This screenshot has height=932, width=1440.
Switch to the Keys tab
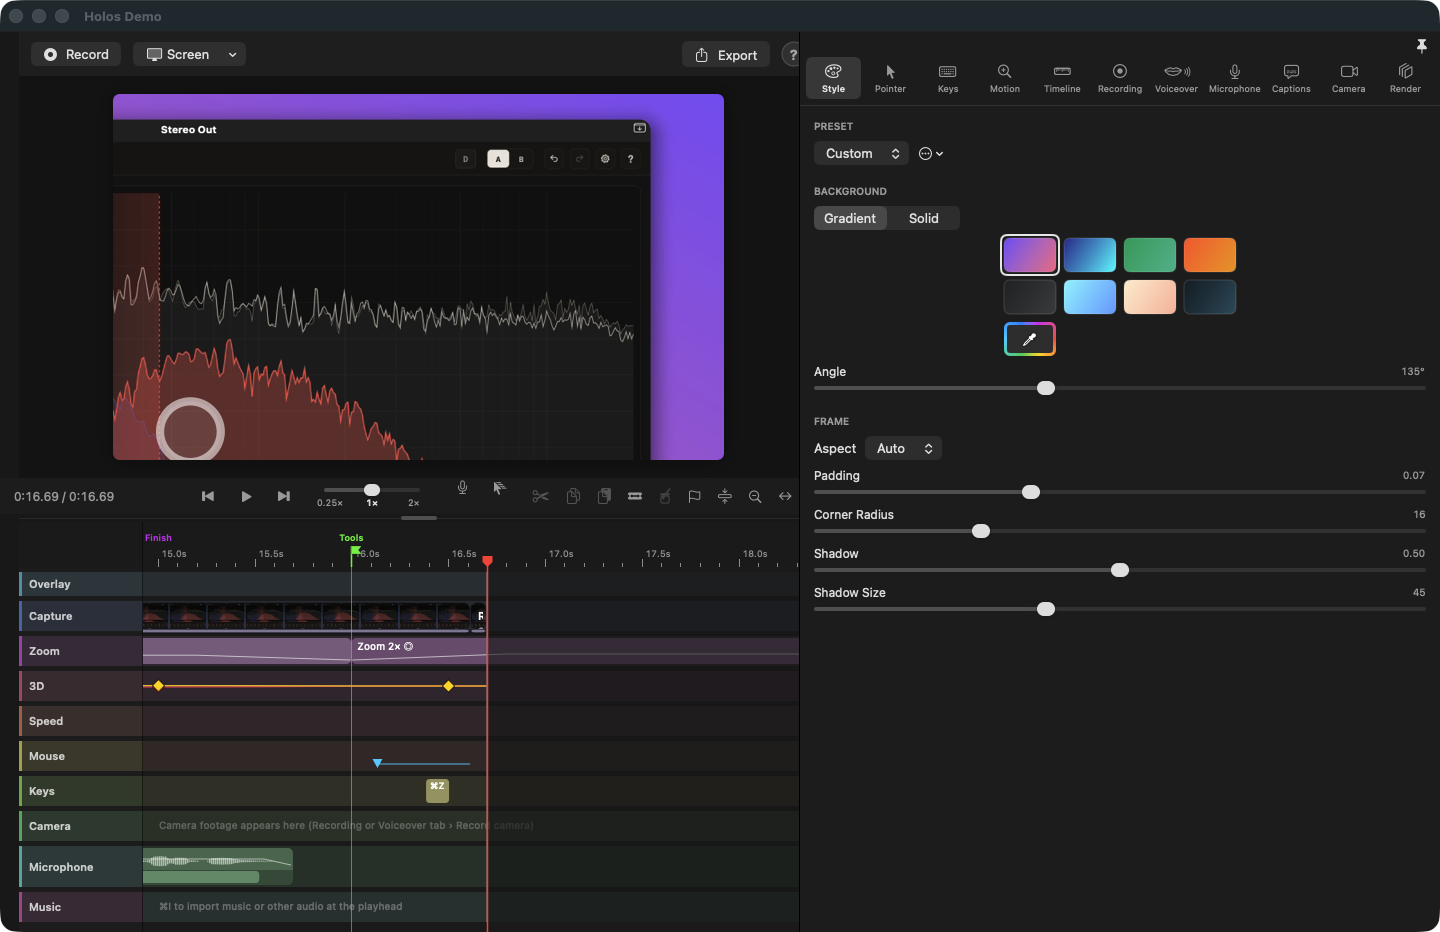coord(948,78)
